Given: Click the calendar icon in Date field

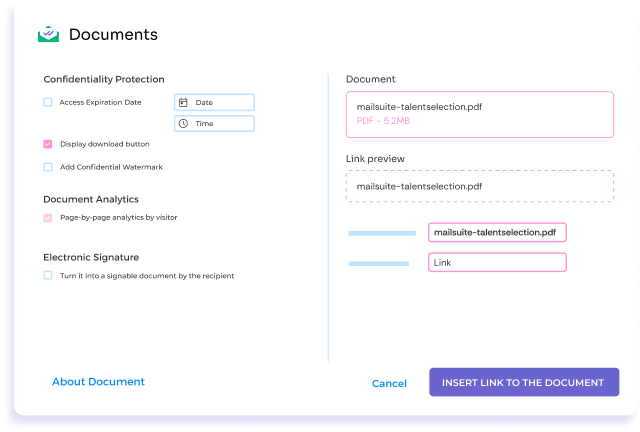Looking at the screenshot, I should tap(183, 102).
